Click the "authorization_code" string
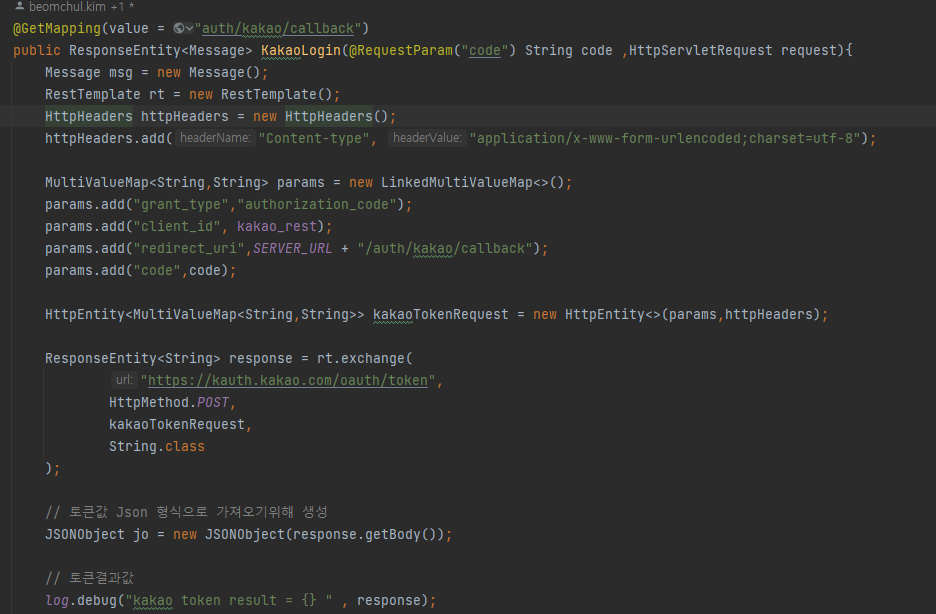This screenshot has height=614, width=936. [x=317, y=205]
